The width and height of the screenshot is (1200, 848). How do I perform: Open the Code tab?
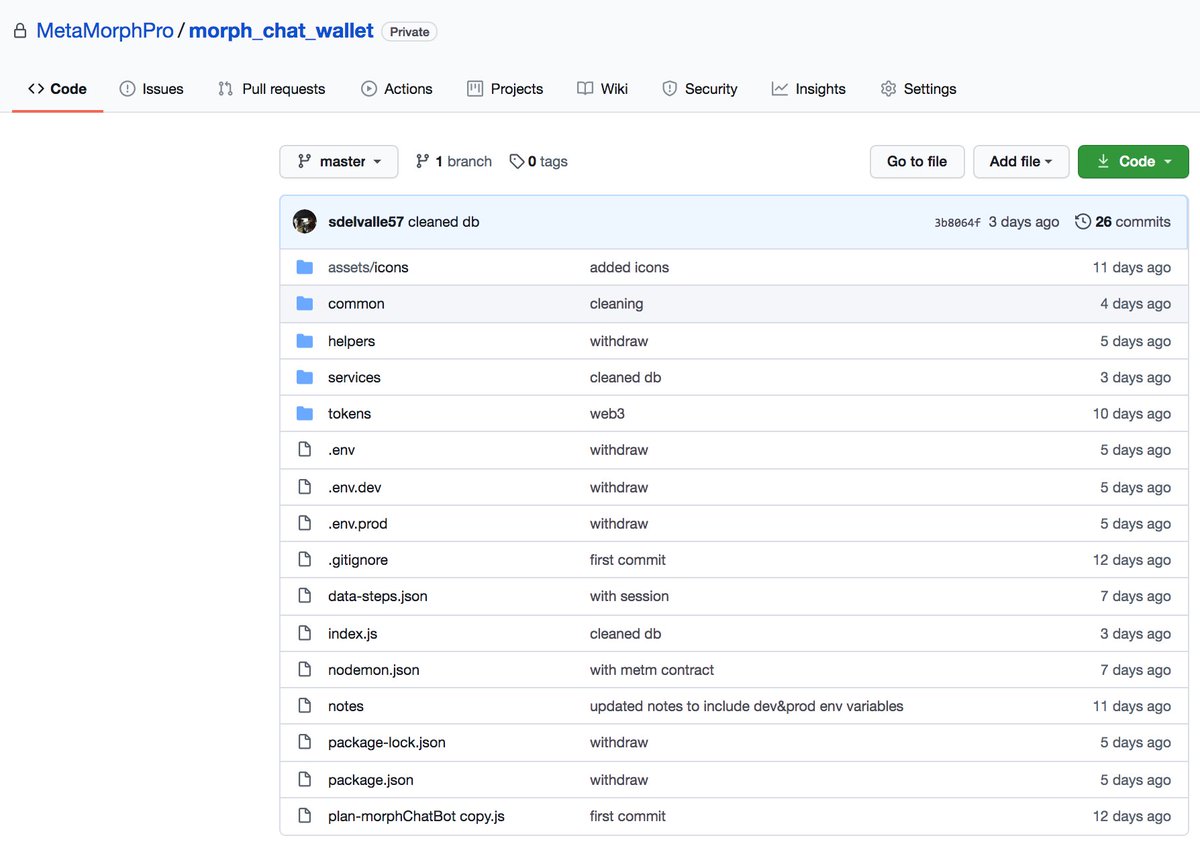[57, 89]
